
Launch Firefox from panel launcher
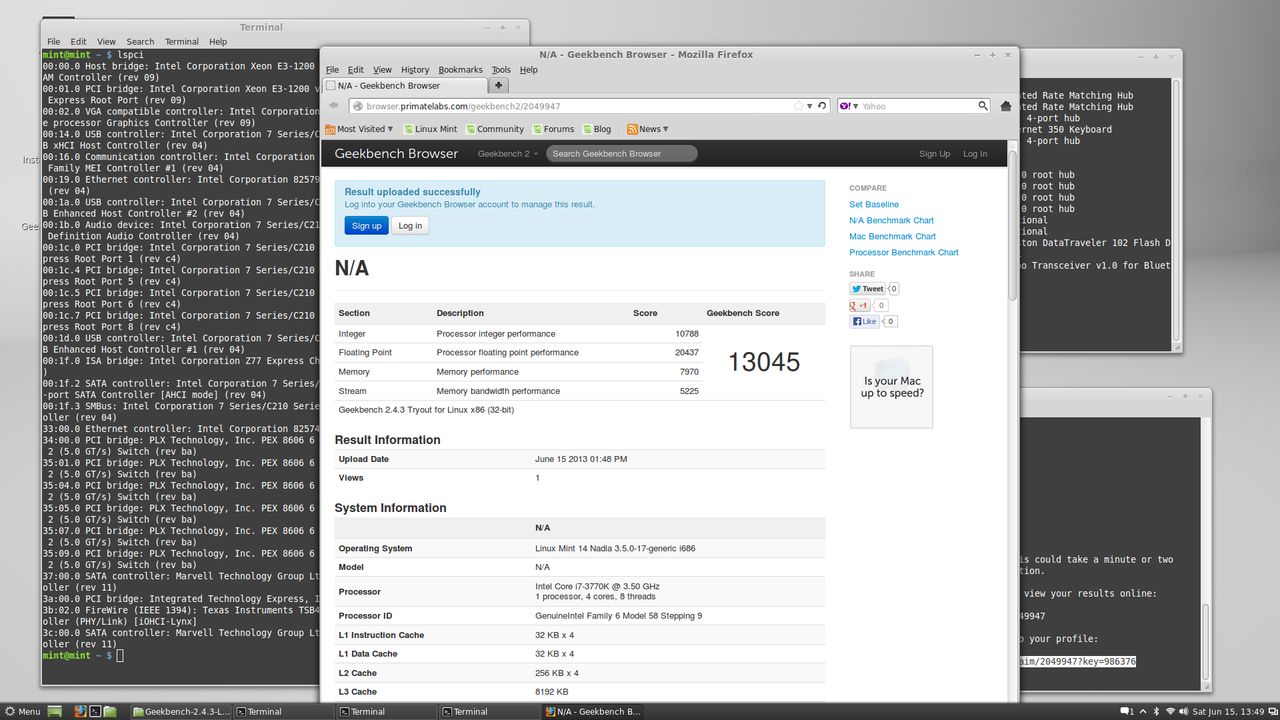(80, 712)
